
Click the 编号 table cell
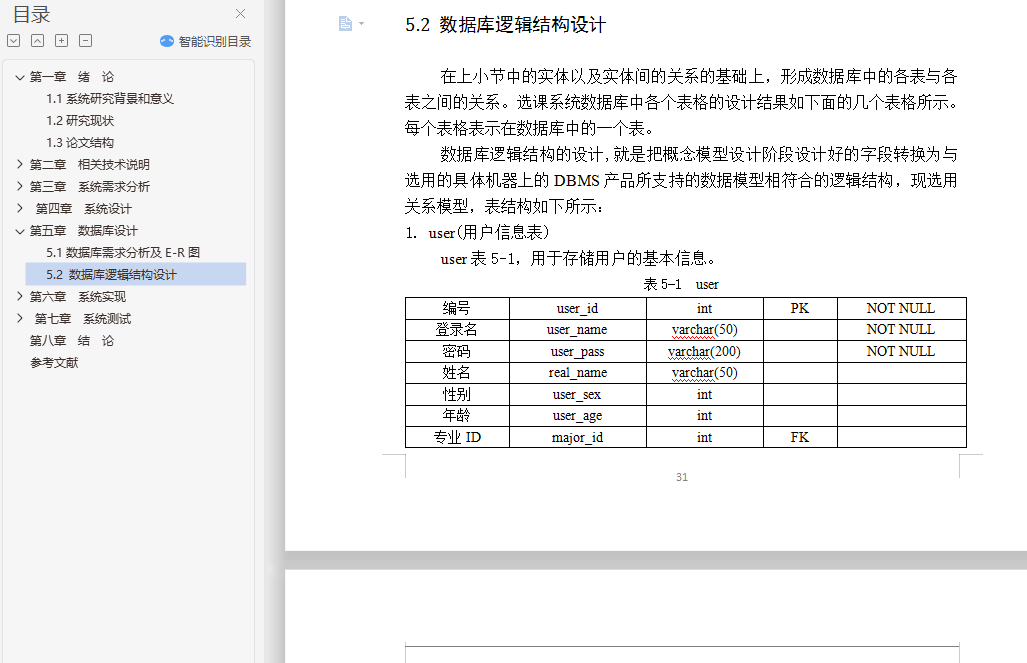pyautogui.click(x=457, y=308)
